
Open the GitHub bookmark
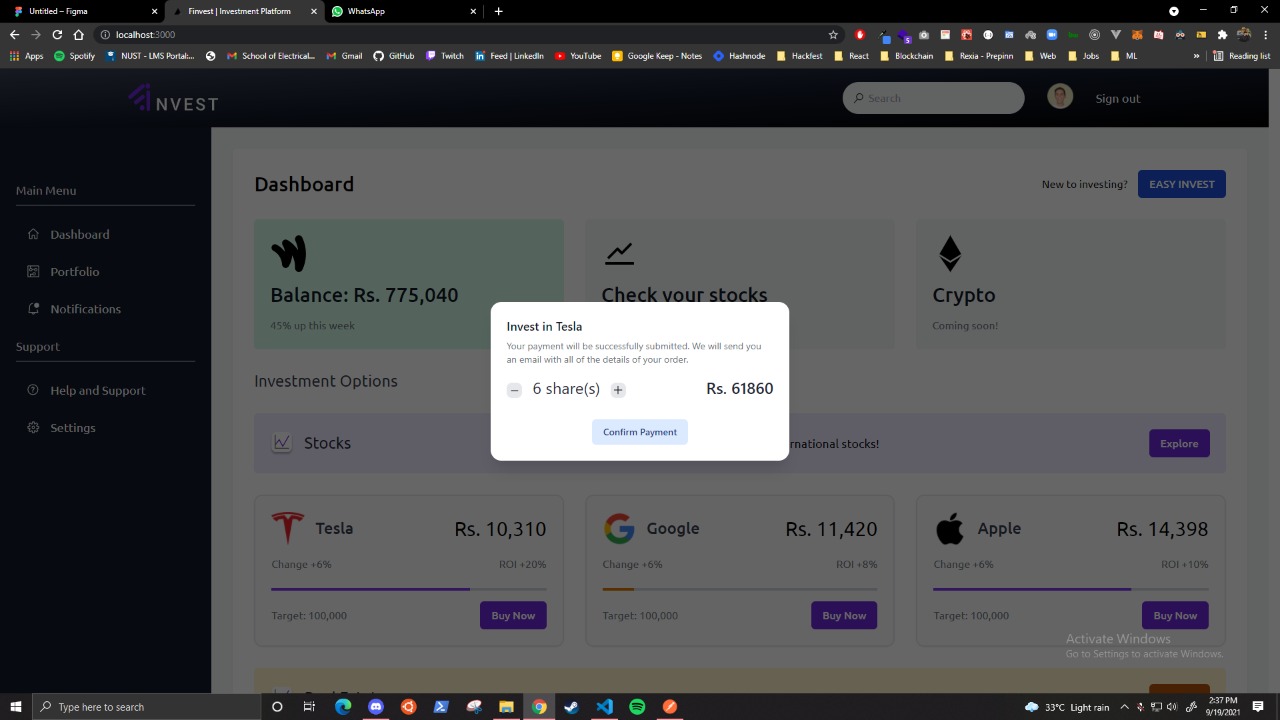(x=394, y=56)
